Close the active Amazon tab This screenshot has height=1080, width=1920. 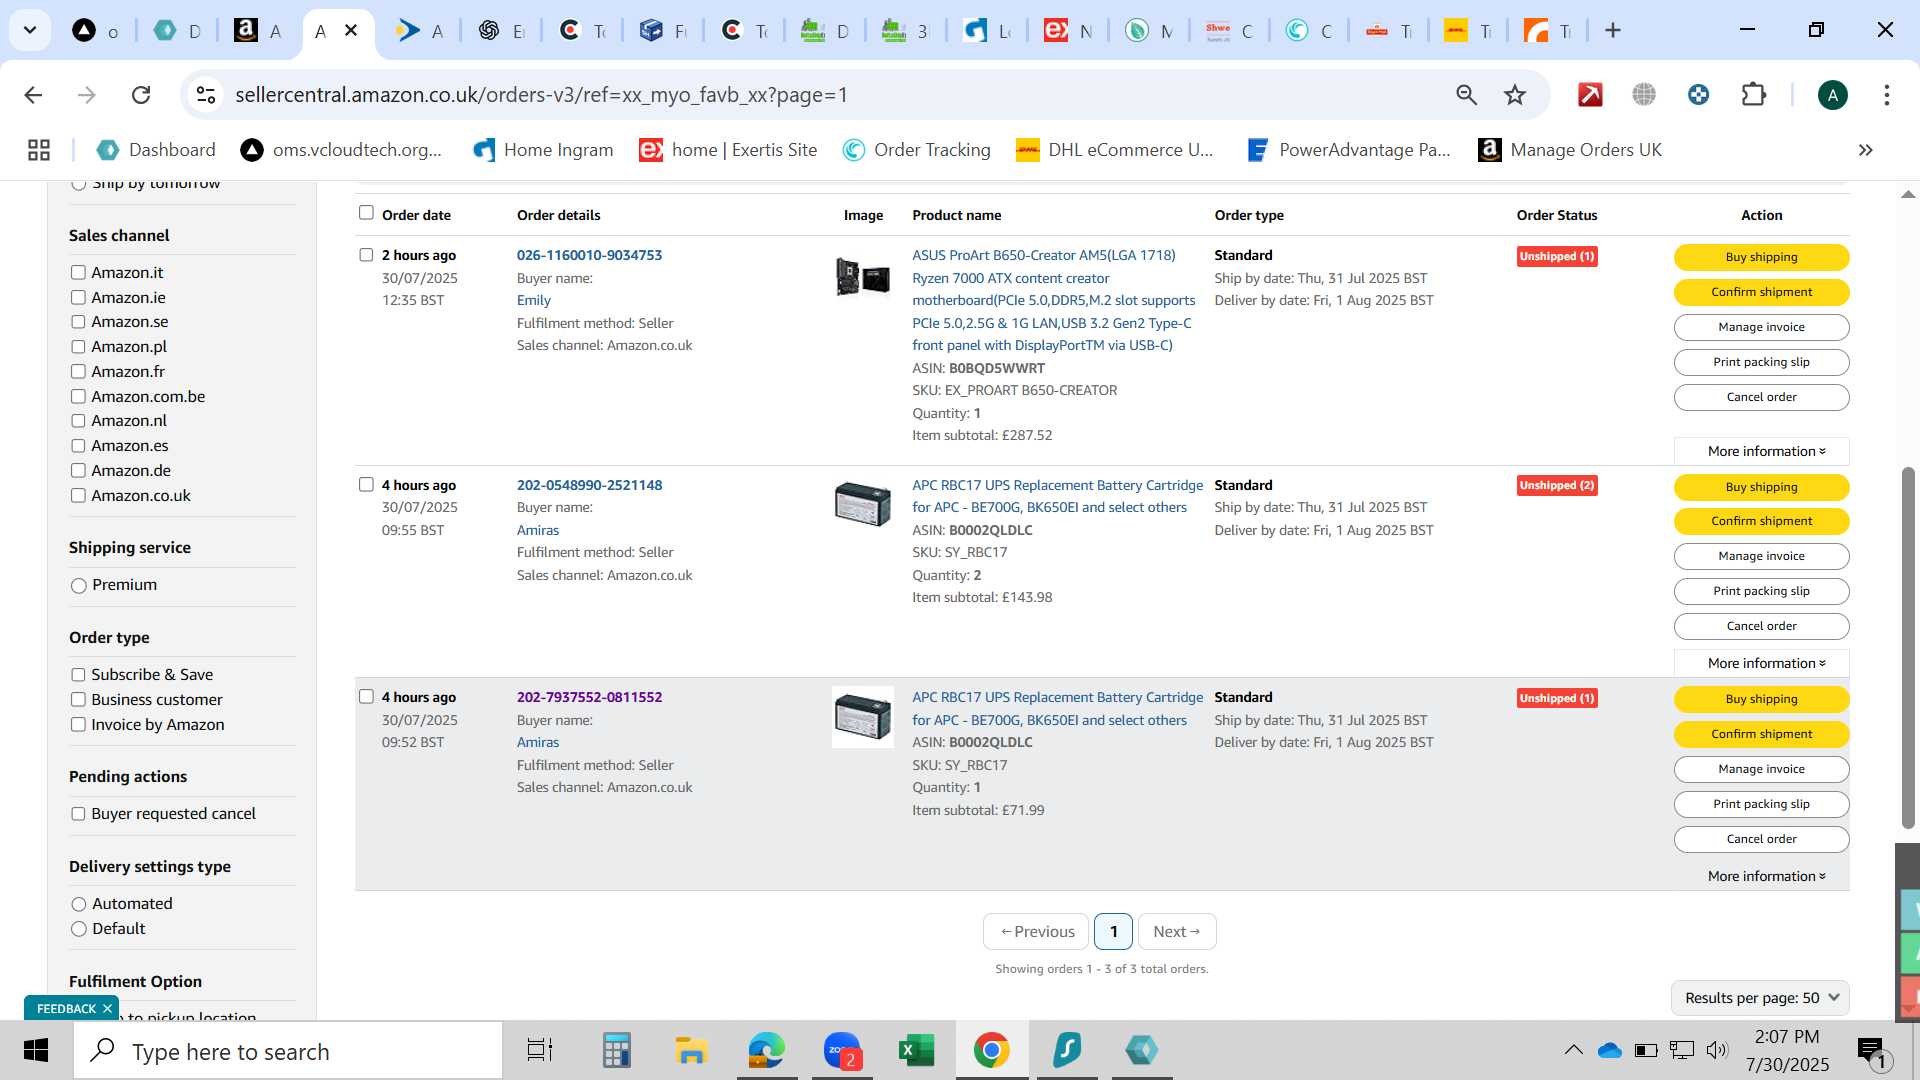351,31
